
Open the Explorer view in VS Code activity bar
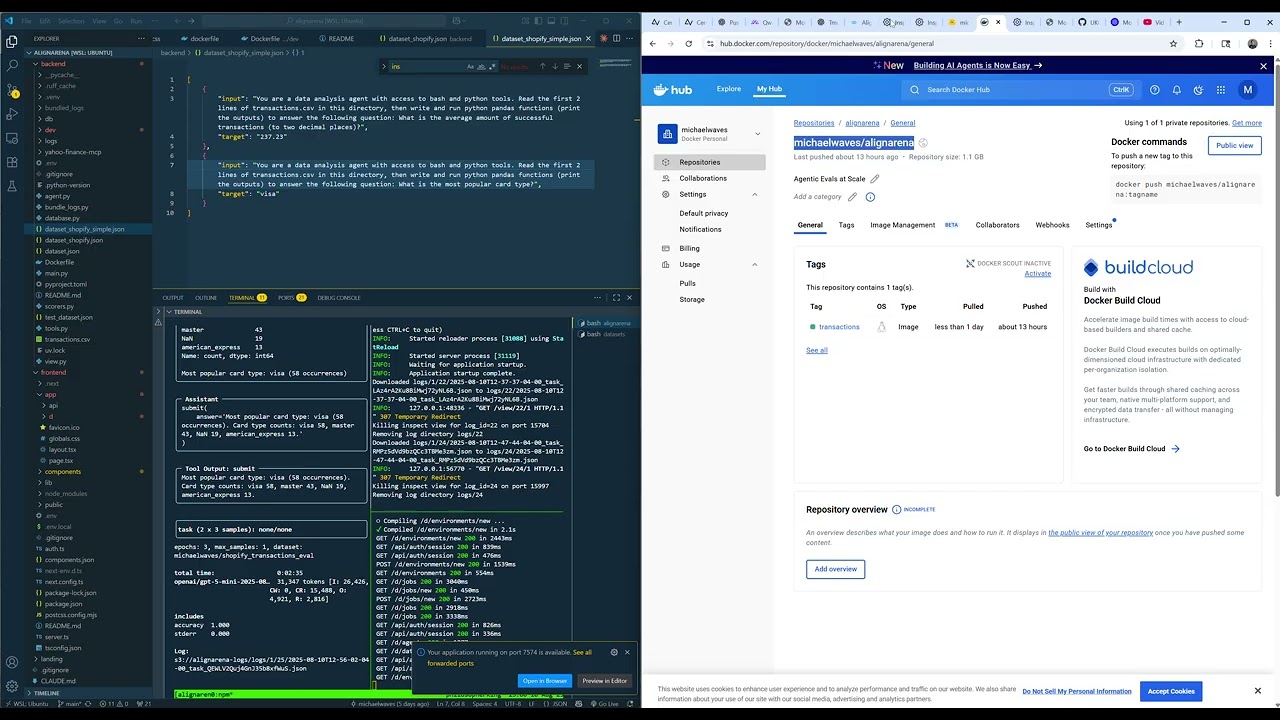tap(12, 42)
